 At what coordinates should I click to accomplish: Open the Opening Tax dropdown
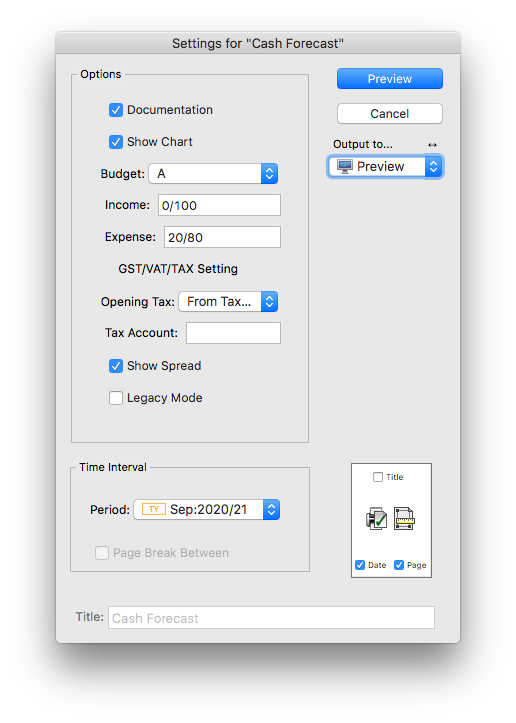[x=228, y=302]
